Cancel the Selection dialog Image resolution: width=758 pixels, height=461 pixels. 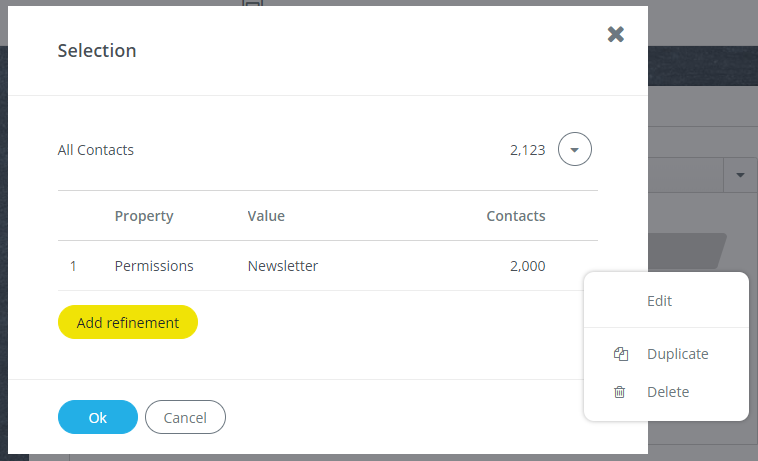[185, 417]
